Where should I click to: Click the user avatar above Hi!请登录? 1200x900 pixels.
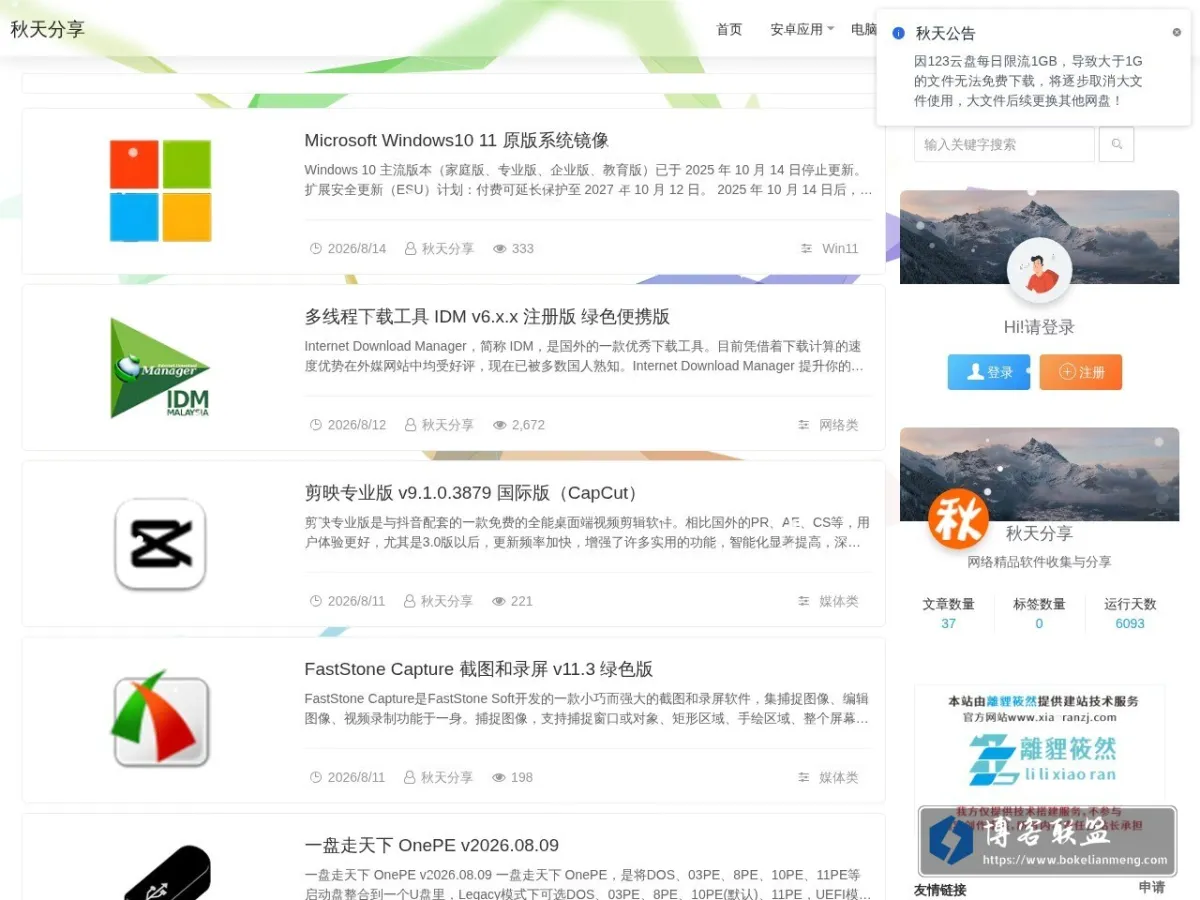point(1039,271)
